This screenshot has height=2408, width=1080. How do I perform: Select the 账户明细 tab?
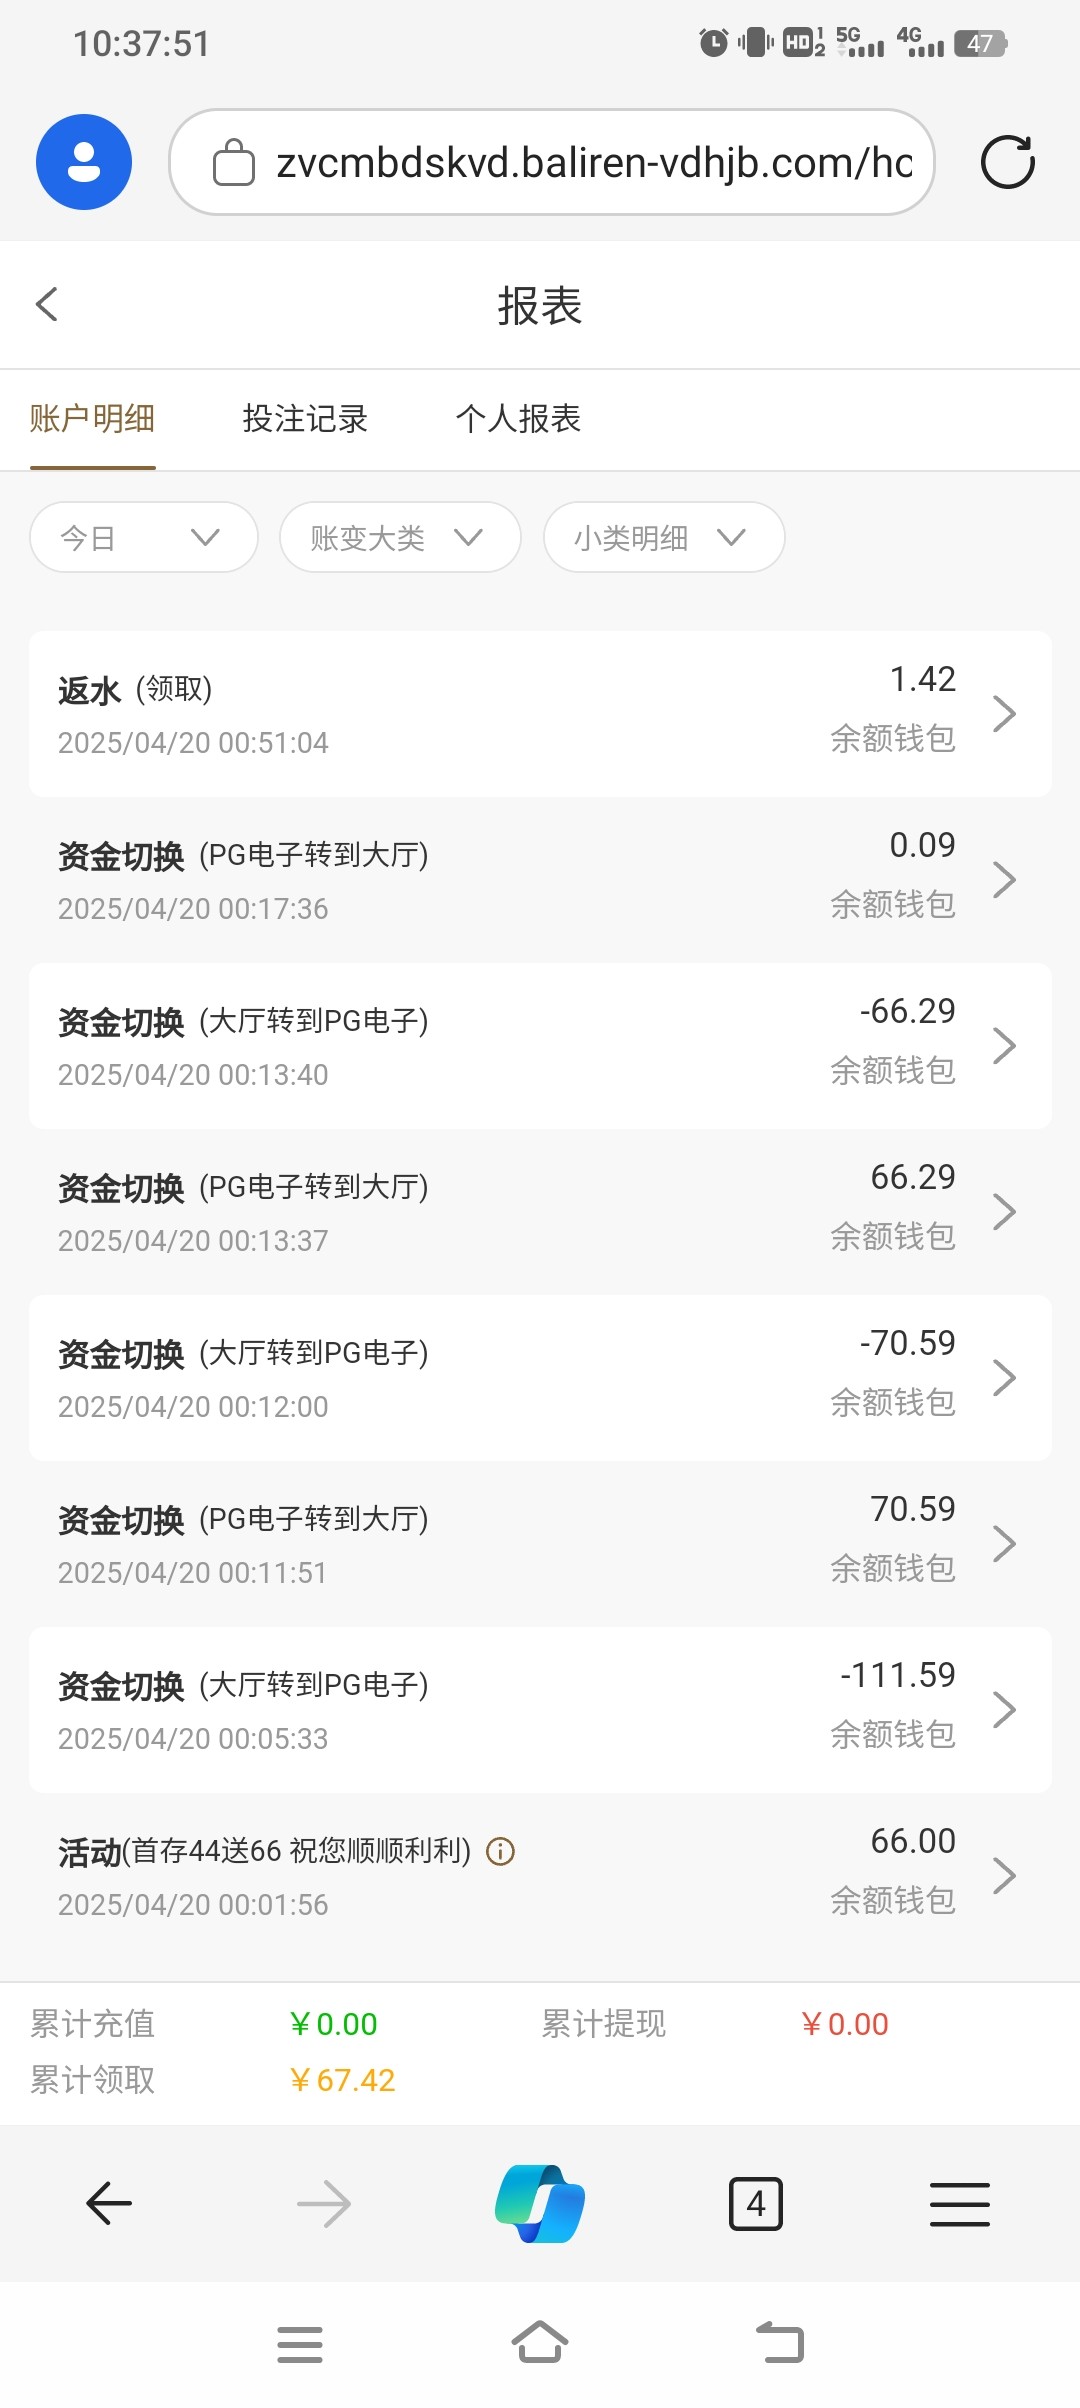[92, 419]
